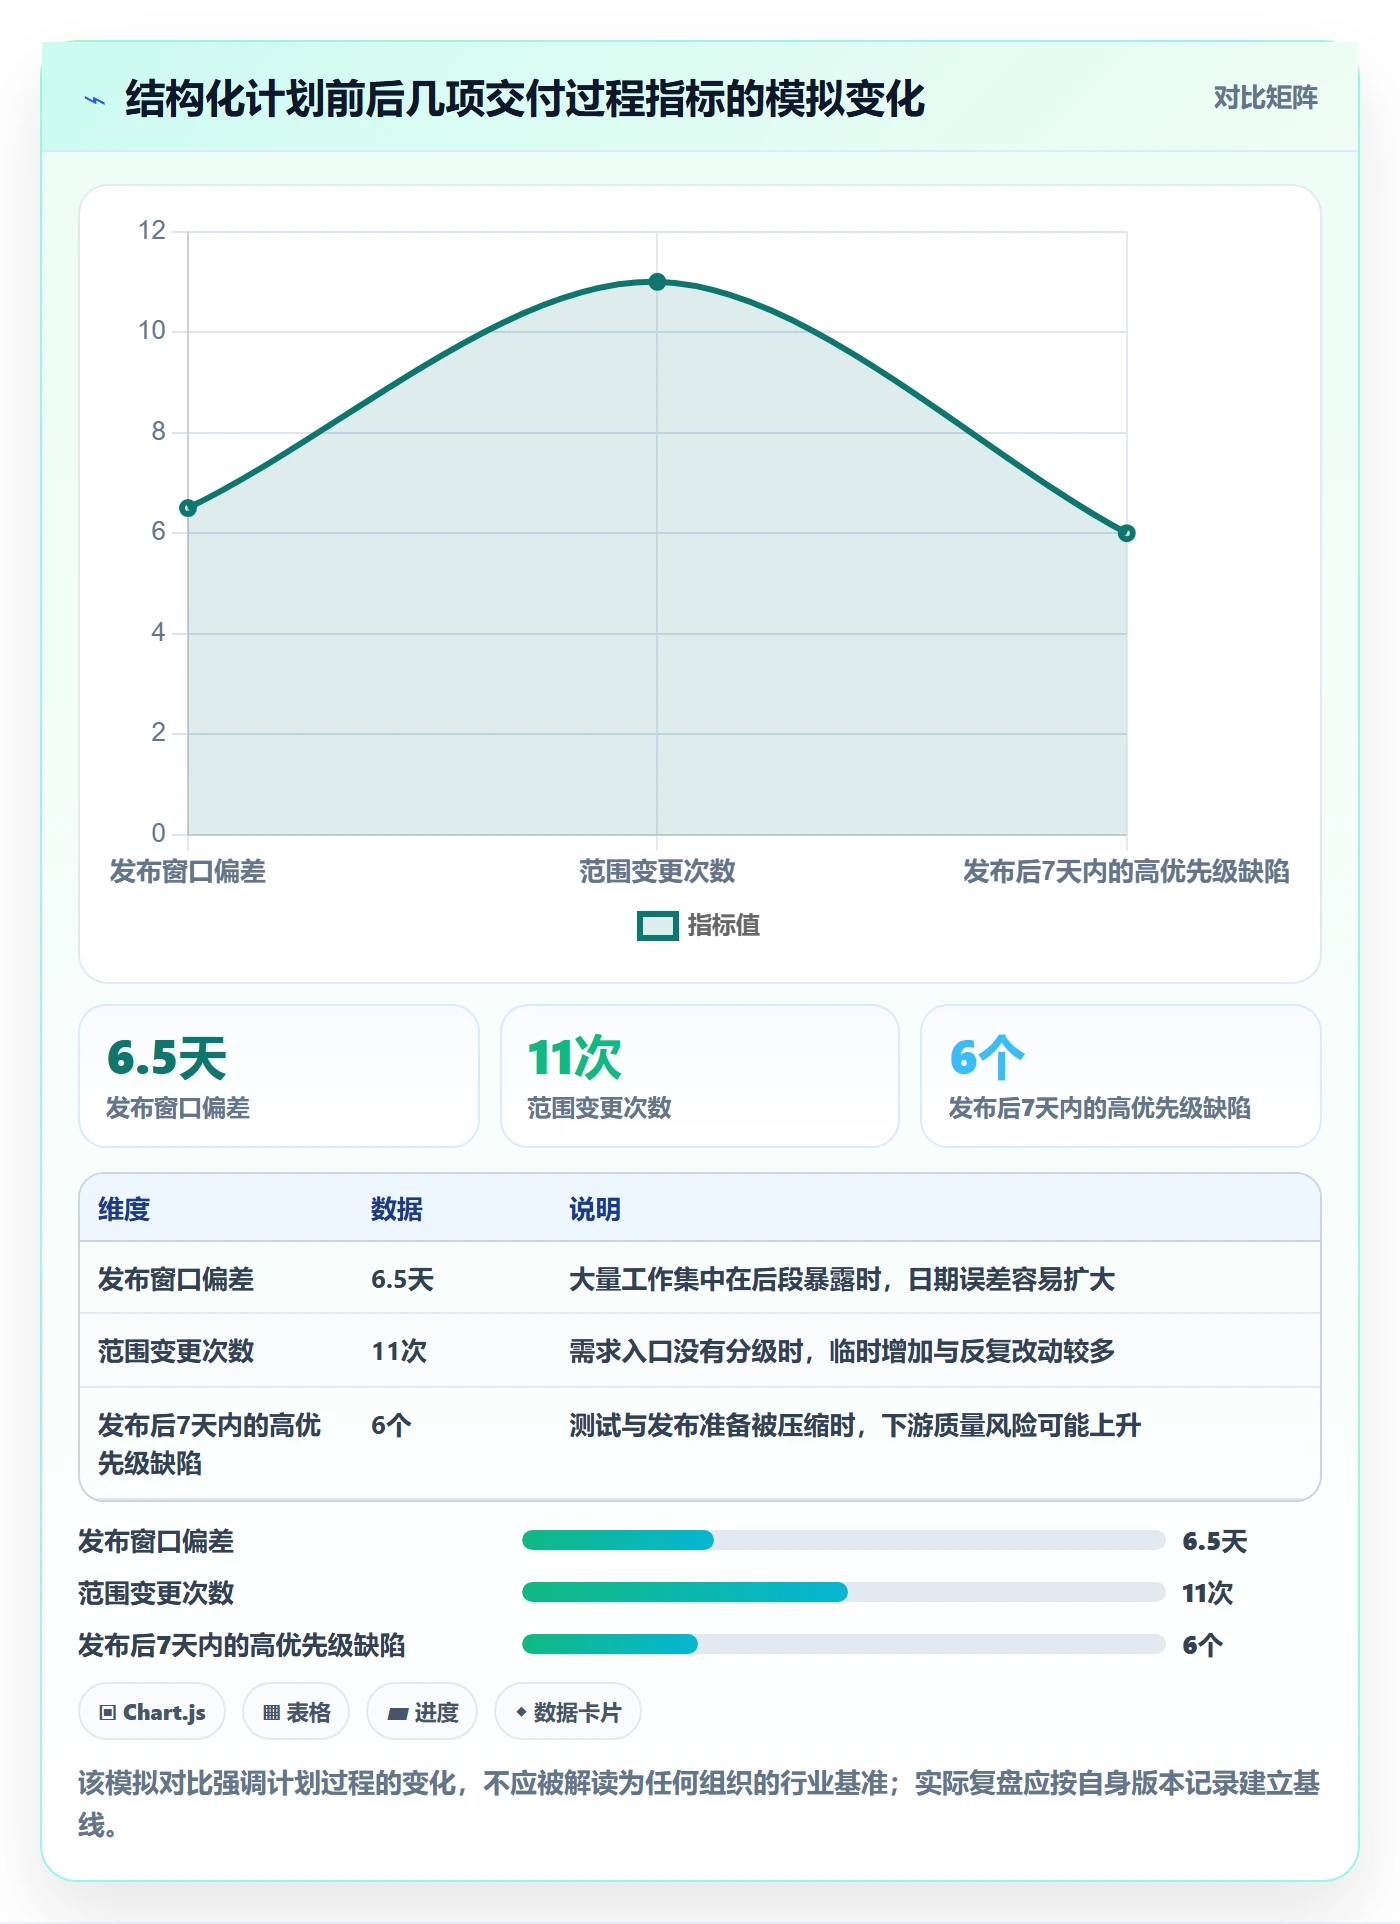Click the 发布窗口偏差 x-axis label under the chart
Image resolution: width=1400 pixels, height=1924 pixels.
188,872
